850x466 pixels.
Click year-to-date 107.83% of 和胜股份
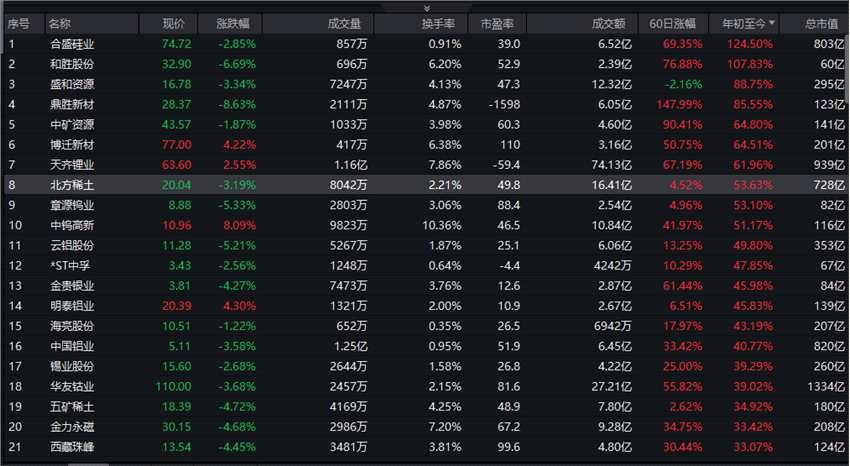tap(750, 64)
